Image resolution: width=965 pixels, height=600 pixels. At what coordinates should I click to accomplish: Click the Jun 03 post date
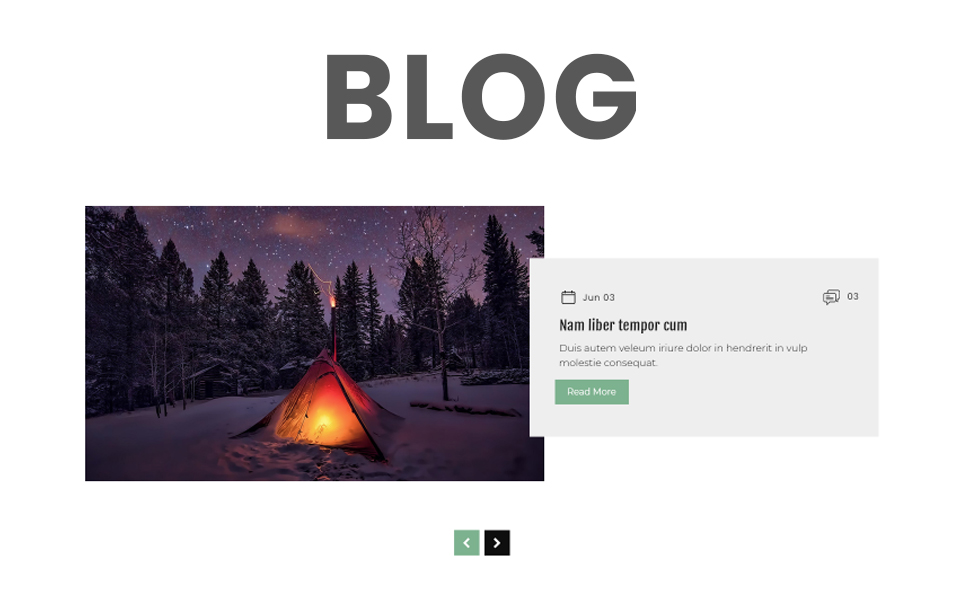[x=598, y=297]
